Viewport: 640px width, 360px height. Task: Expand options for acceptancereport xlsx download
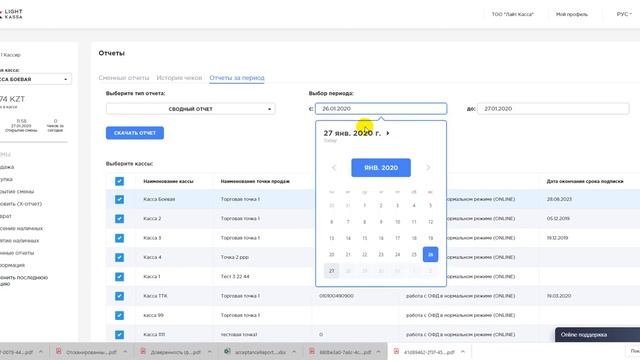(294, 352)
